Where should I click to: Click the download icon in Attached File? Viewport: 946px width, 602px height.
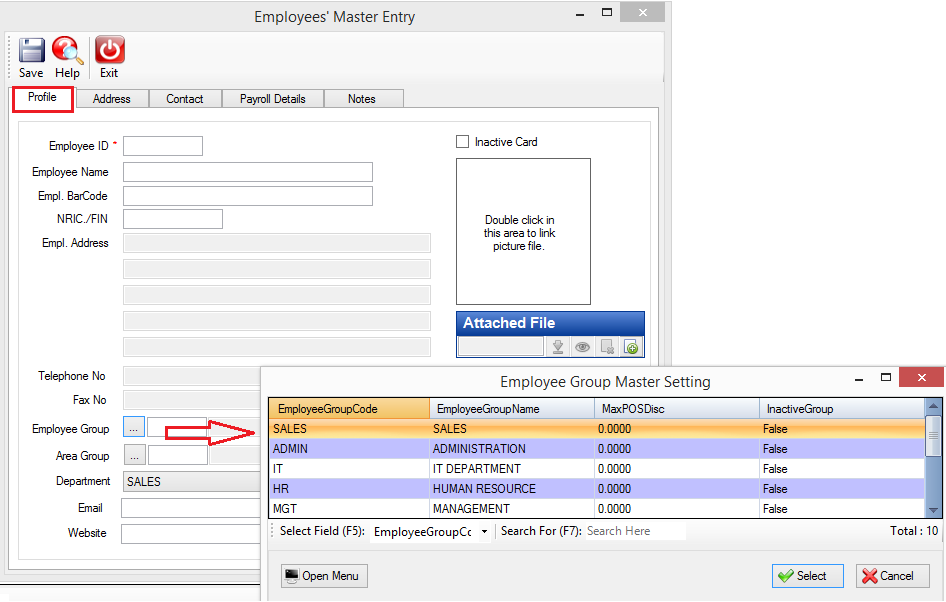point(558,347)
